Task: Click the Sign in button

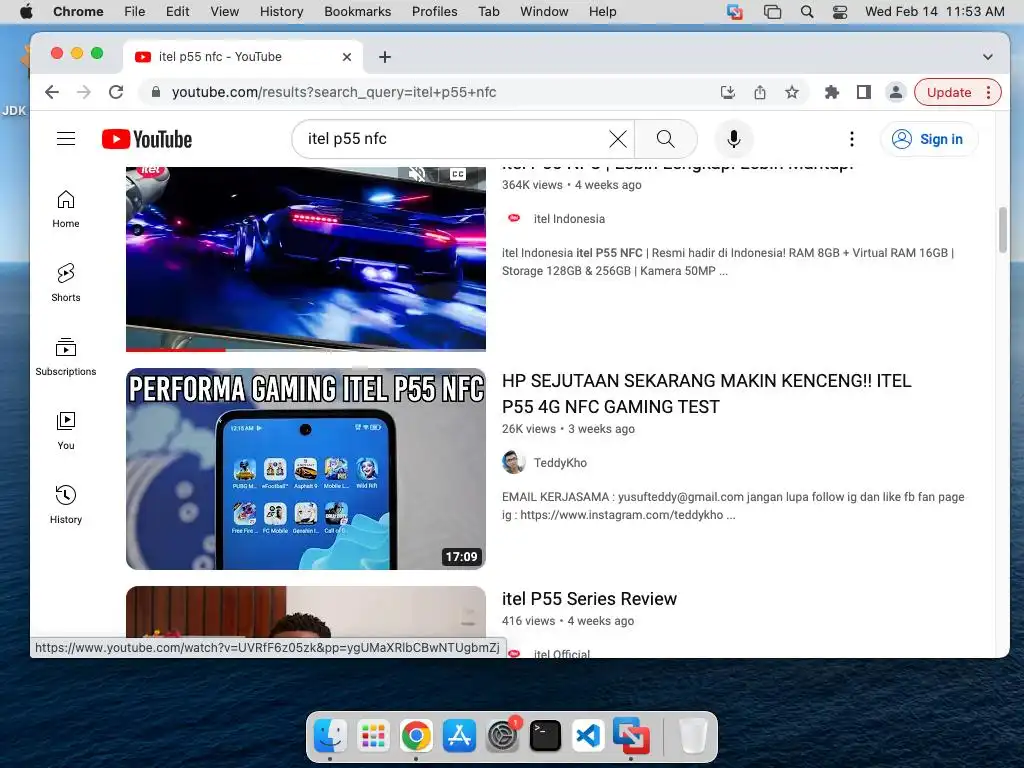Action: tap(929, 139)
